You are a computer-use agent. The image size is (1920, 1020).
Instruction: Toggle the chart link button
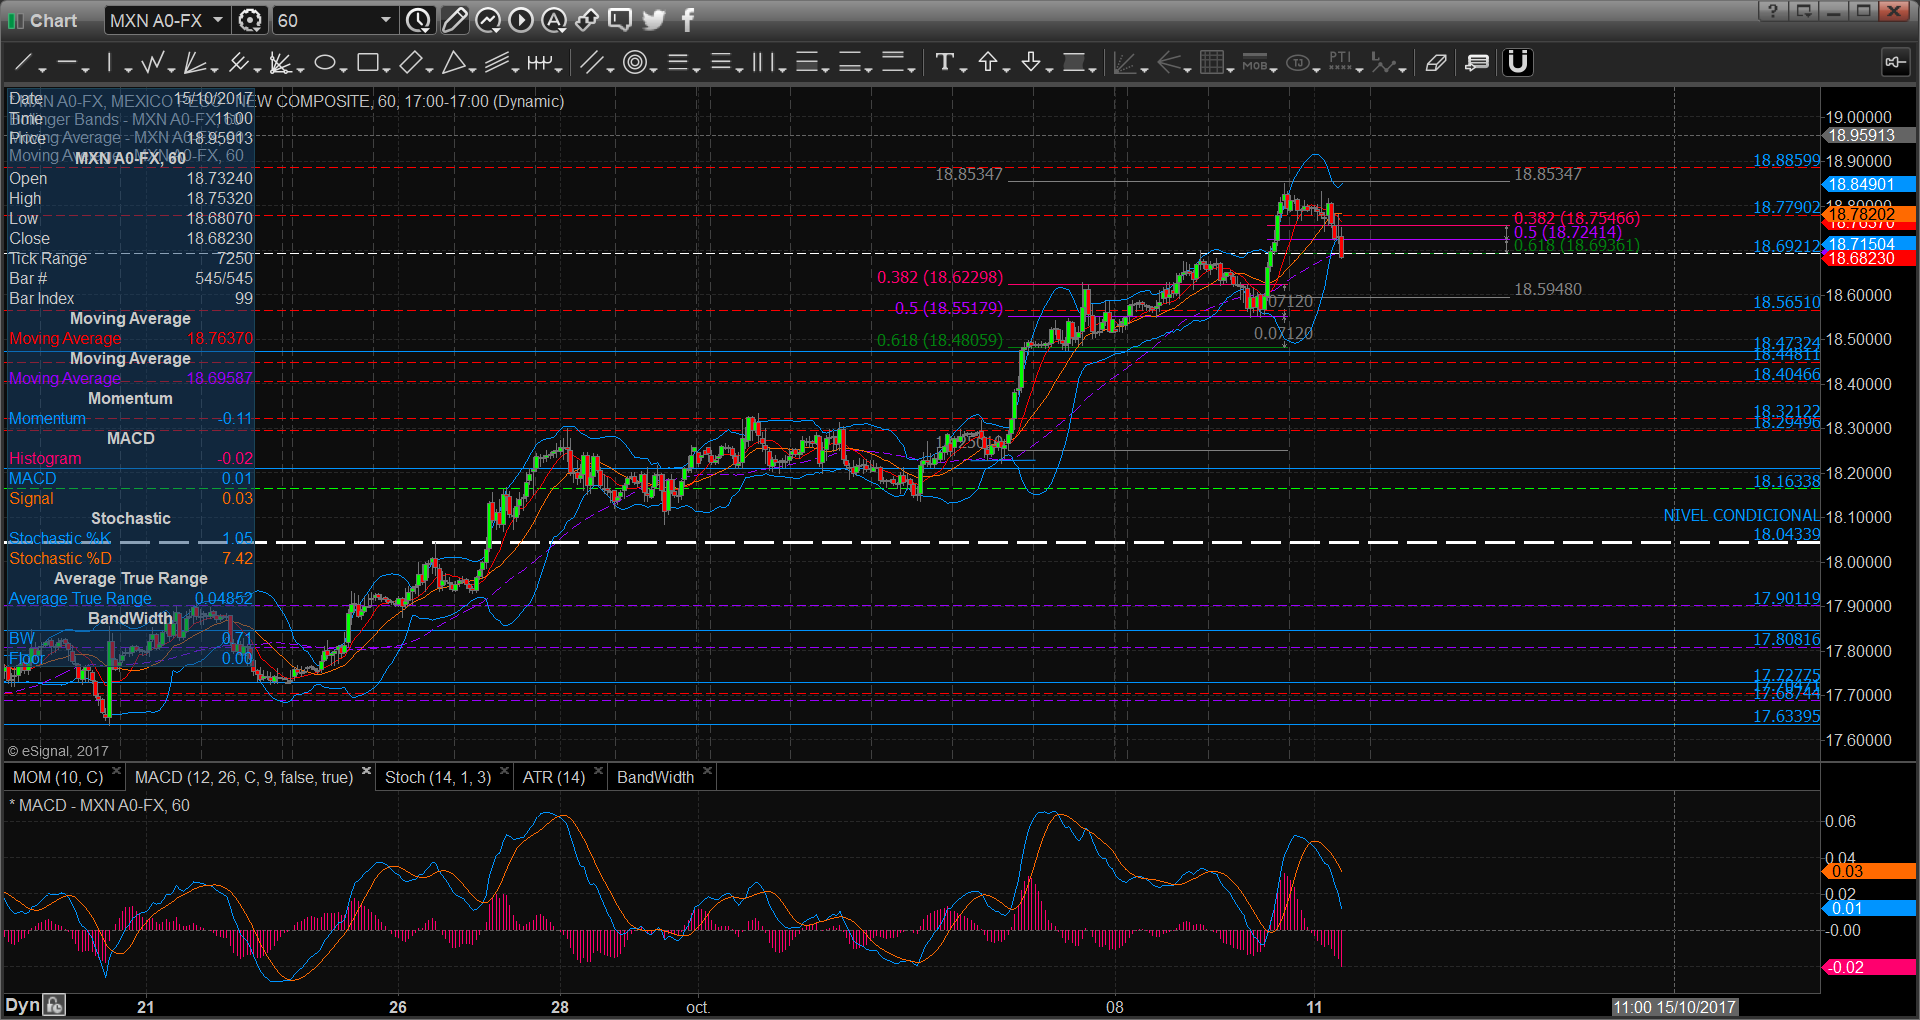[x=1895, y=63]
